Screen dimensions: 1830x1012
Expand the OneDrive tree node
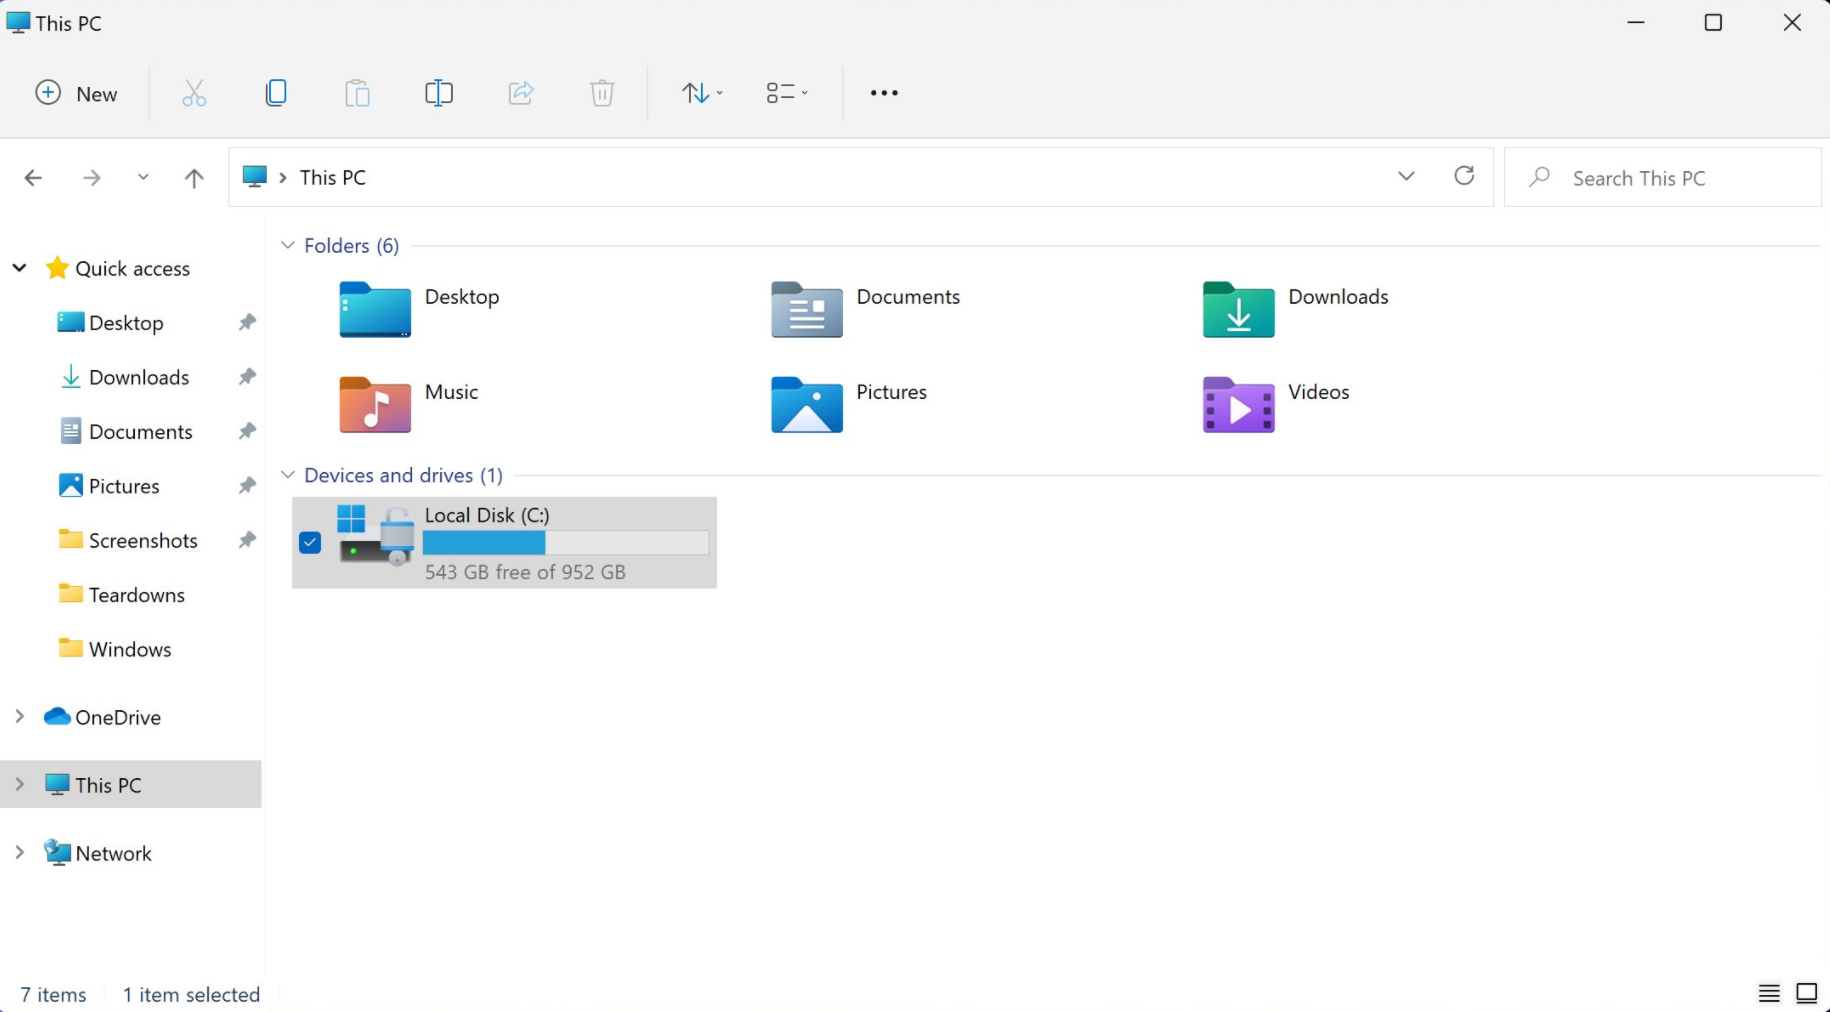coord(19,716)
